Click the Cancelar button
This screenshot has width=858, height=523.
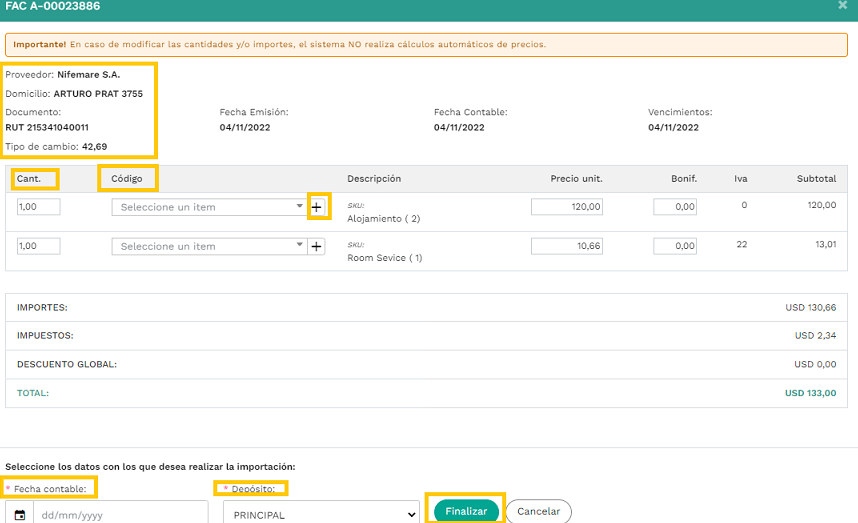tap(538, 511)
